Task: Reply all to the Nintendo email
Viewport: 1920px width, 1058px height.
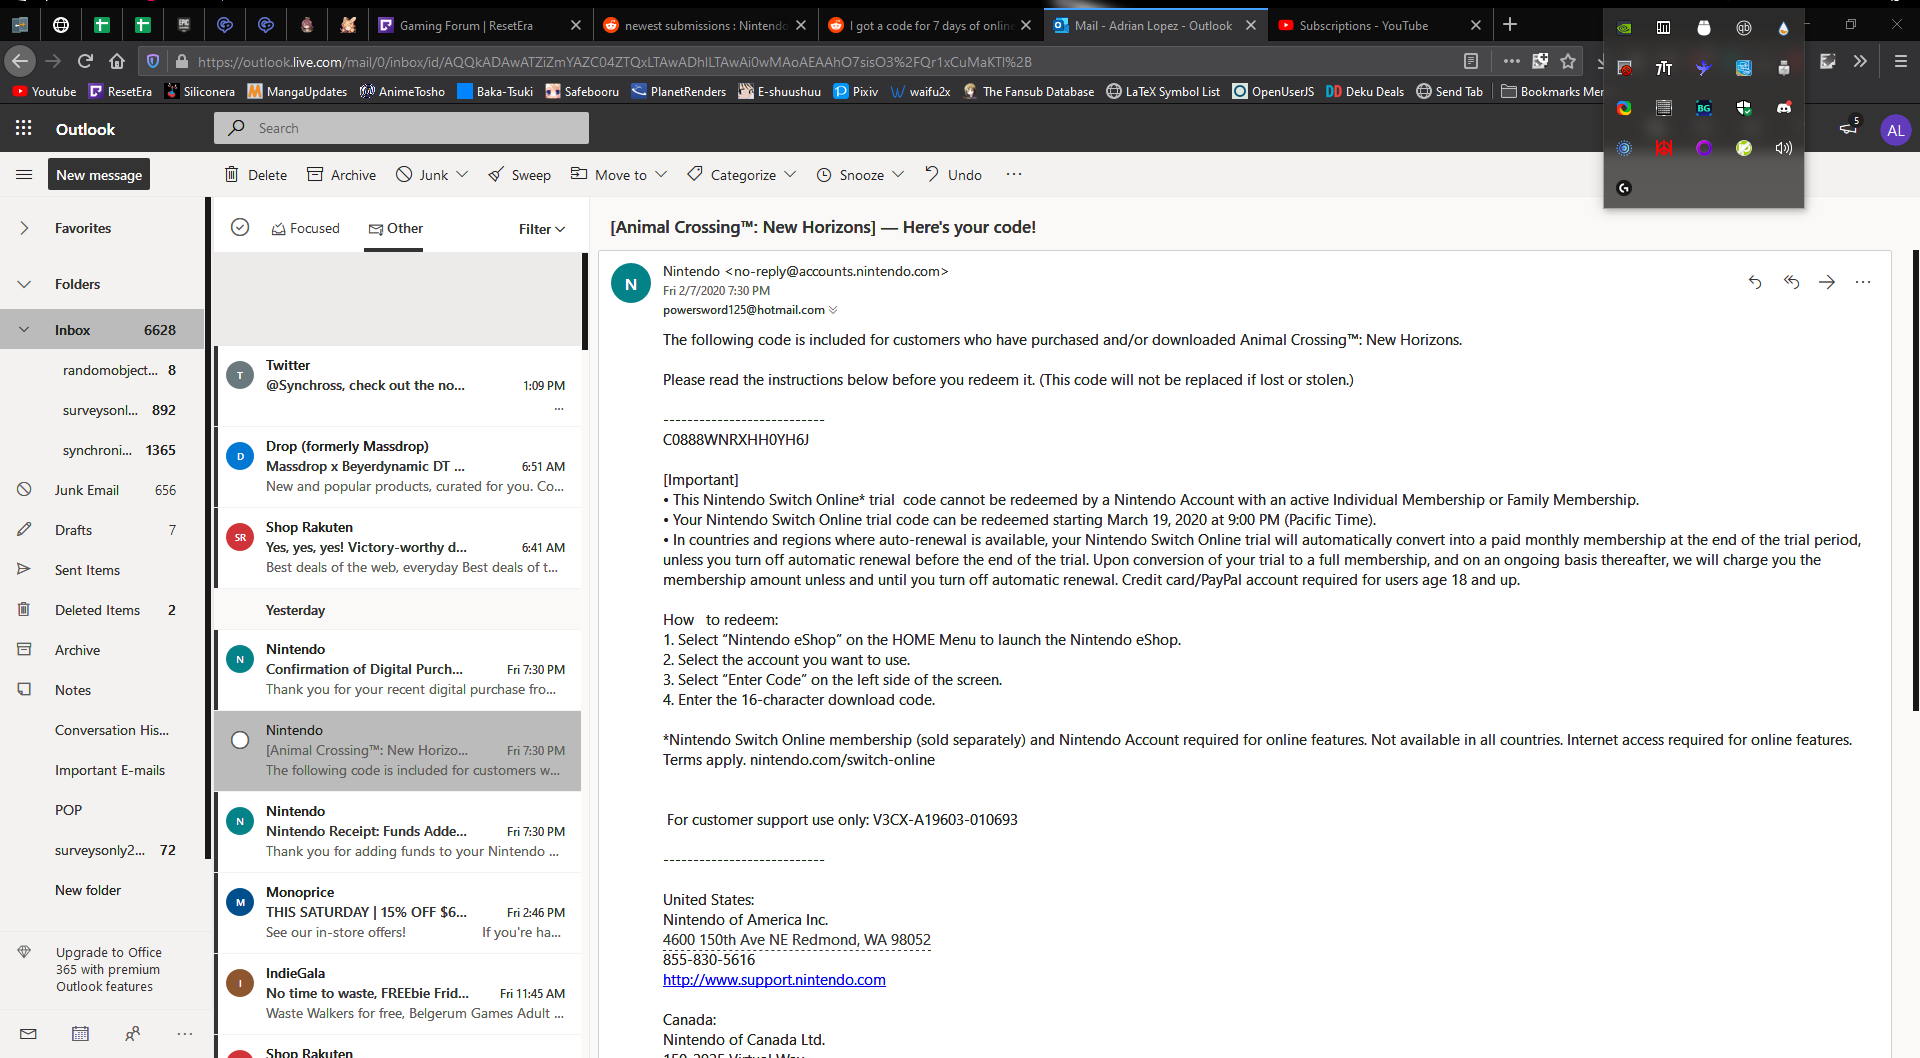Action: [1791, 282]
